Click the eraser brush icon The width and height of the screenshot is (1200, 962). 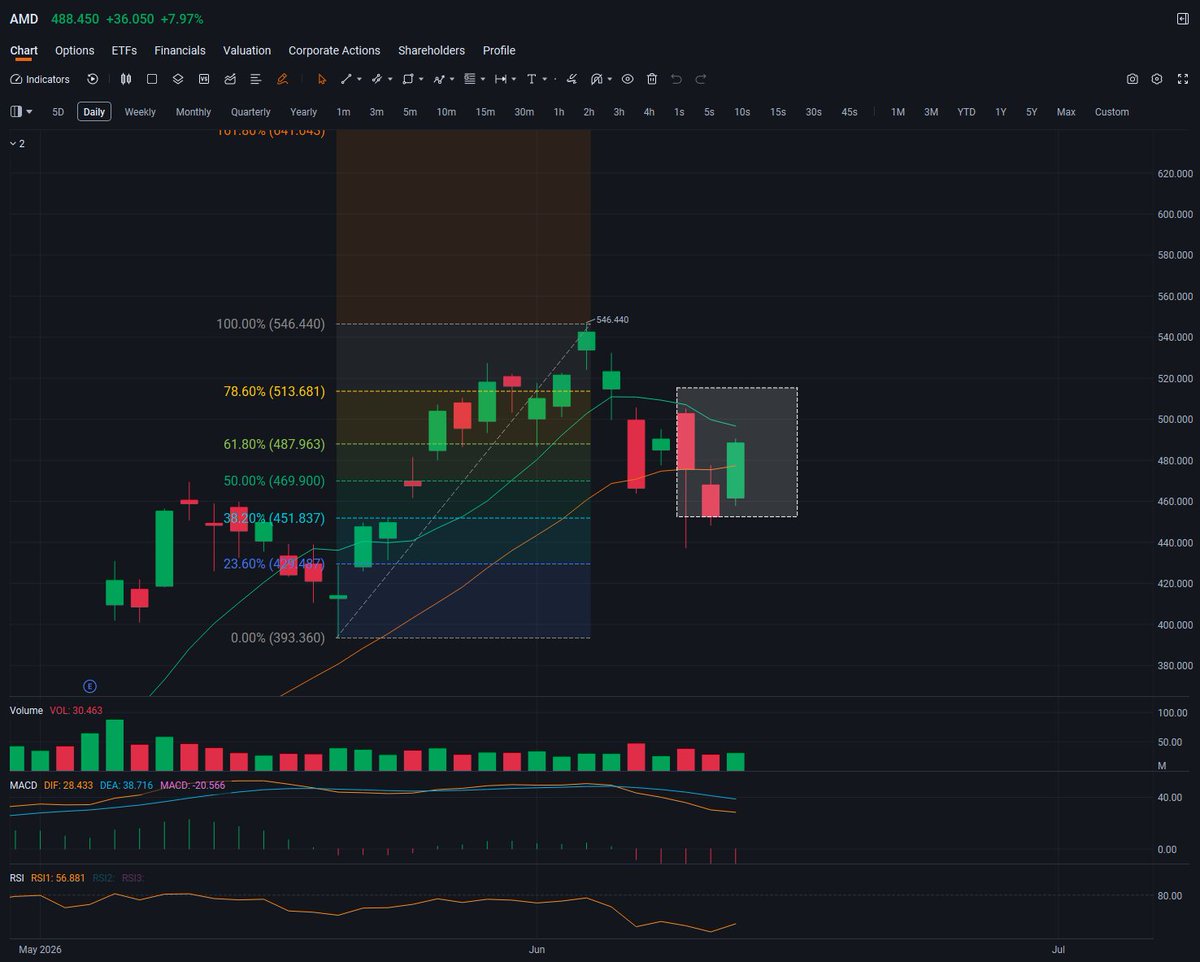(x=571, y=79)
